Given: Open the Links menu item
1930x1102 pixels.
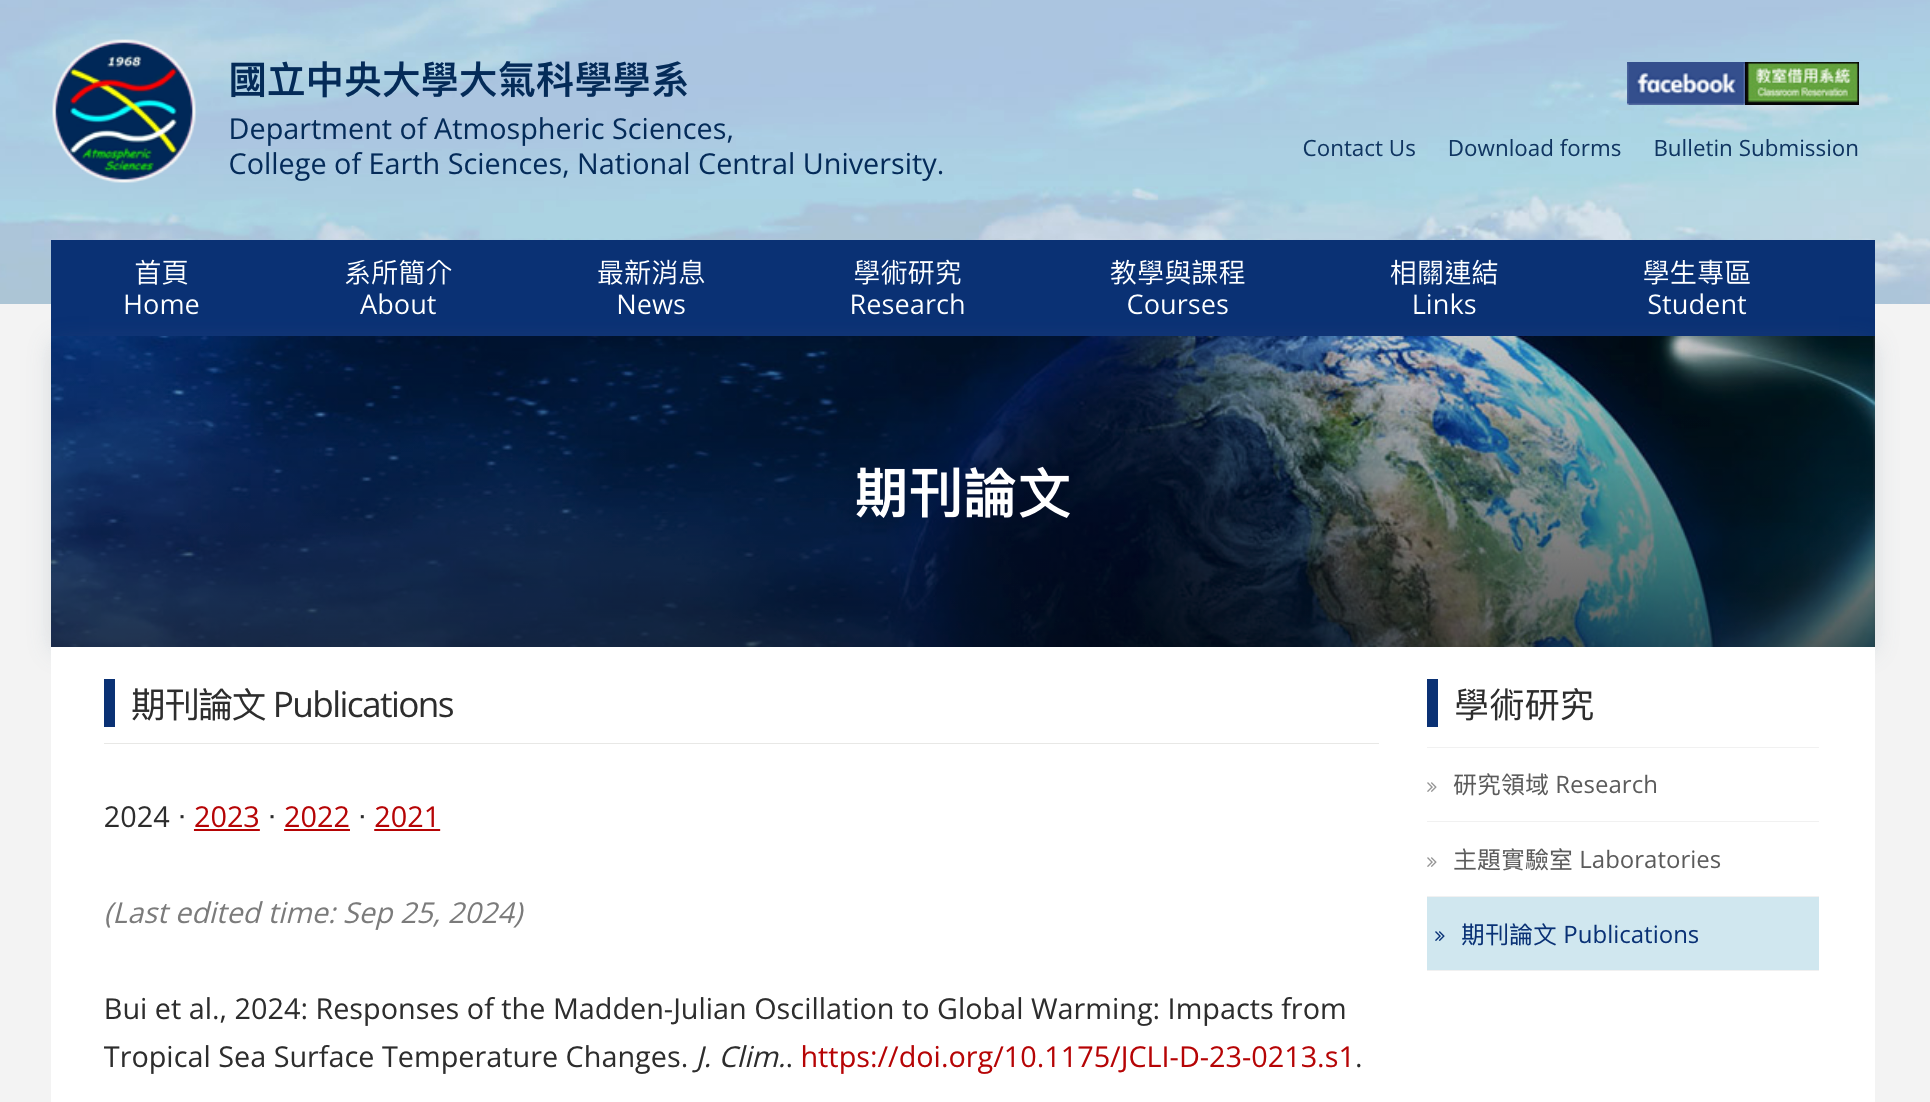Looking at the screenshot, I should tap(1443, 288).
